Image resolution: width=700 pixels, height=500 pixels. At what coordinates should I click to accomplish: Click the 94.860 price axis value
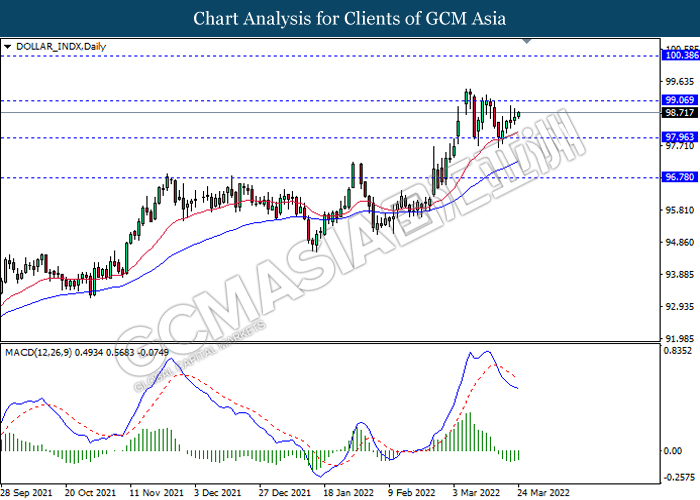[x=679, y=242]
